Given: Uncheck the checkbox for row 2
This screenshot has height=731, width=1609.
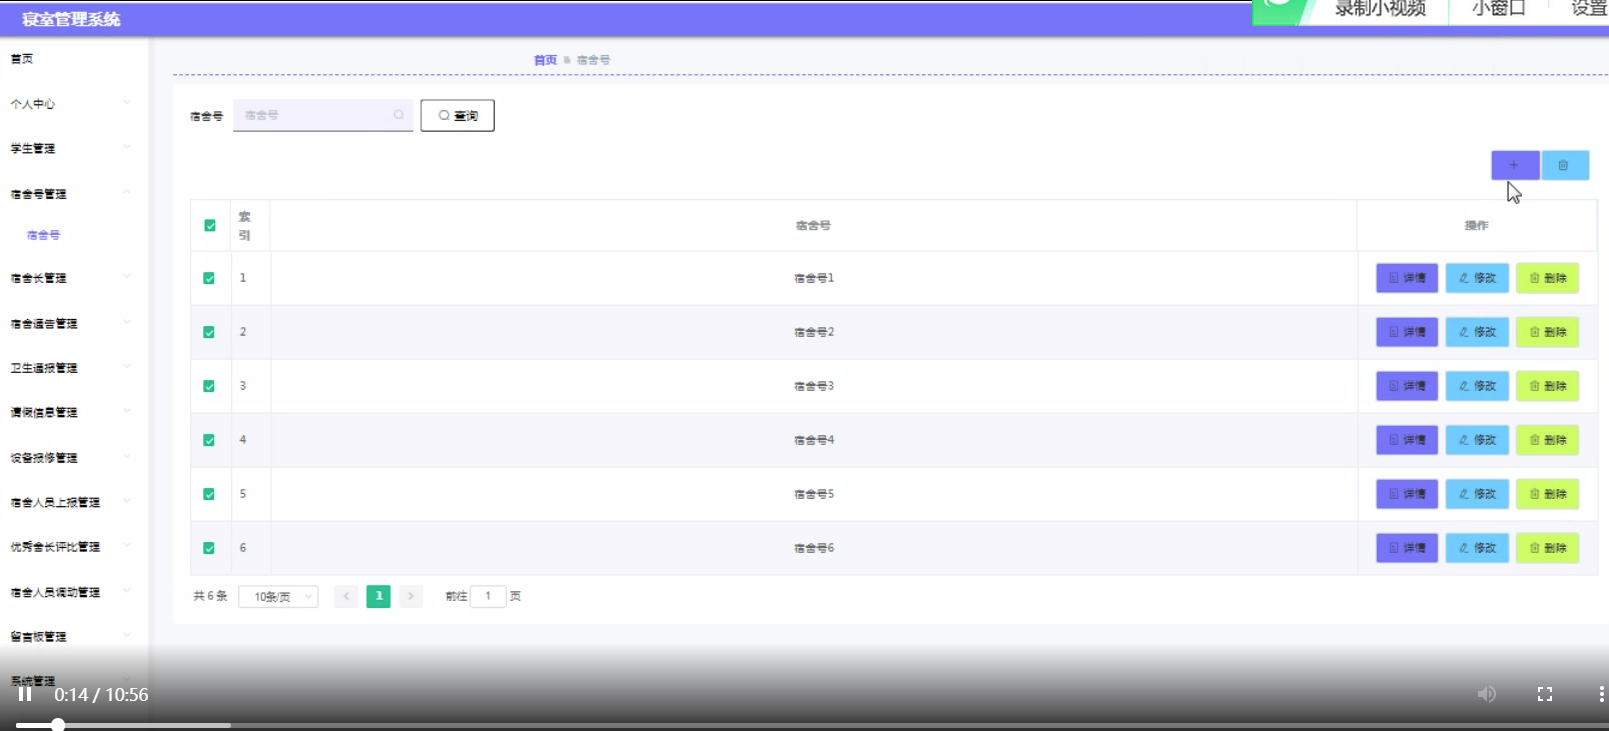Looking at the screenshot, I should pos(209,332).
